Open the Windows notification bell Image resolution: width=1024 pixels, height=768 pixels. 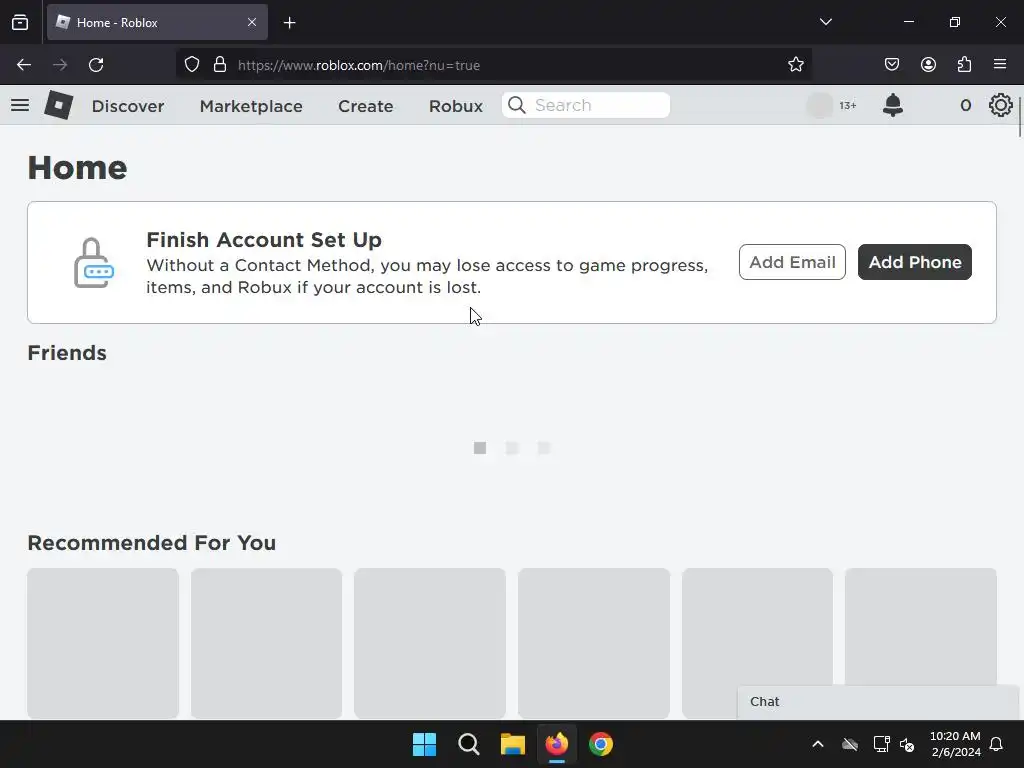tap(997, 744)
